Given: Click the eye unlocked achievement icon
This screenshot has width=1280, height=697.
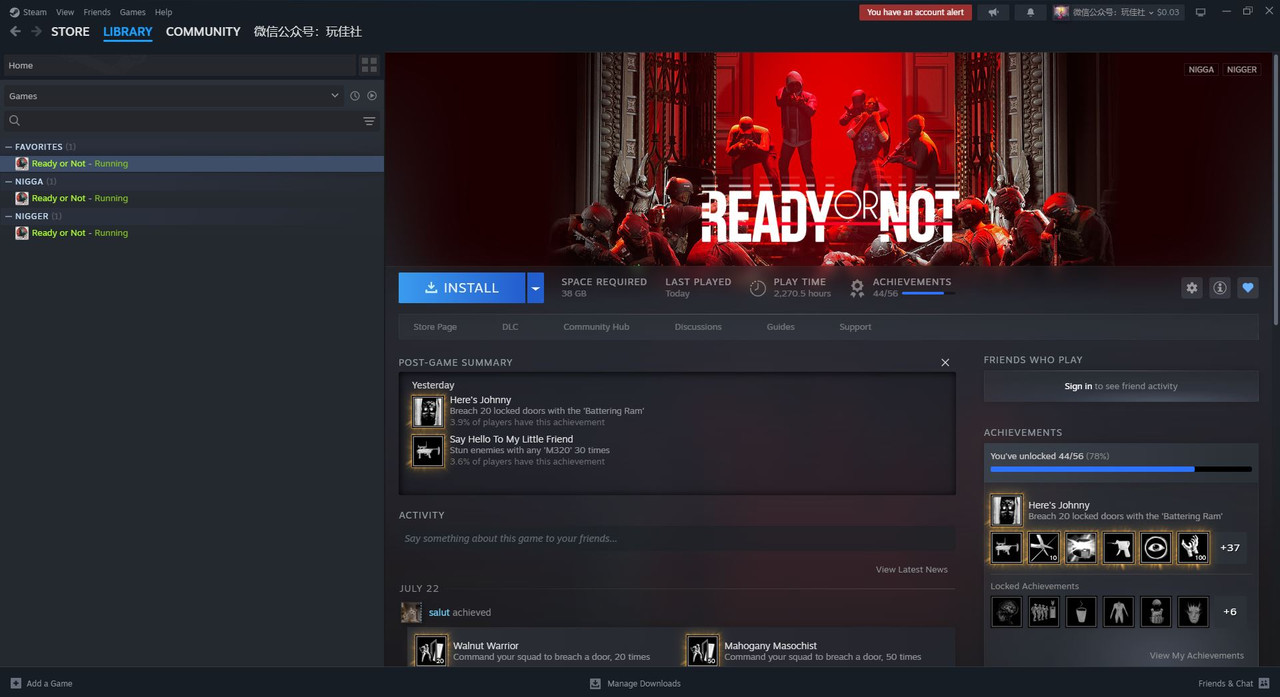Looking at the screenshot, I should [1155, 547].
